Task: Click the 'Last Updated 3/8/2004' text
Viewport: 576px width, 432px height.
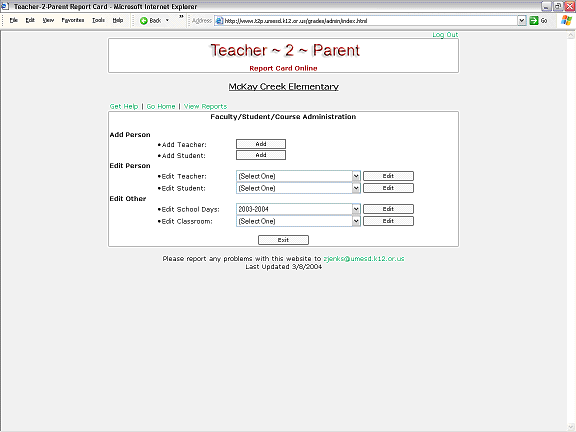Action: 284,267
